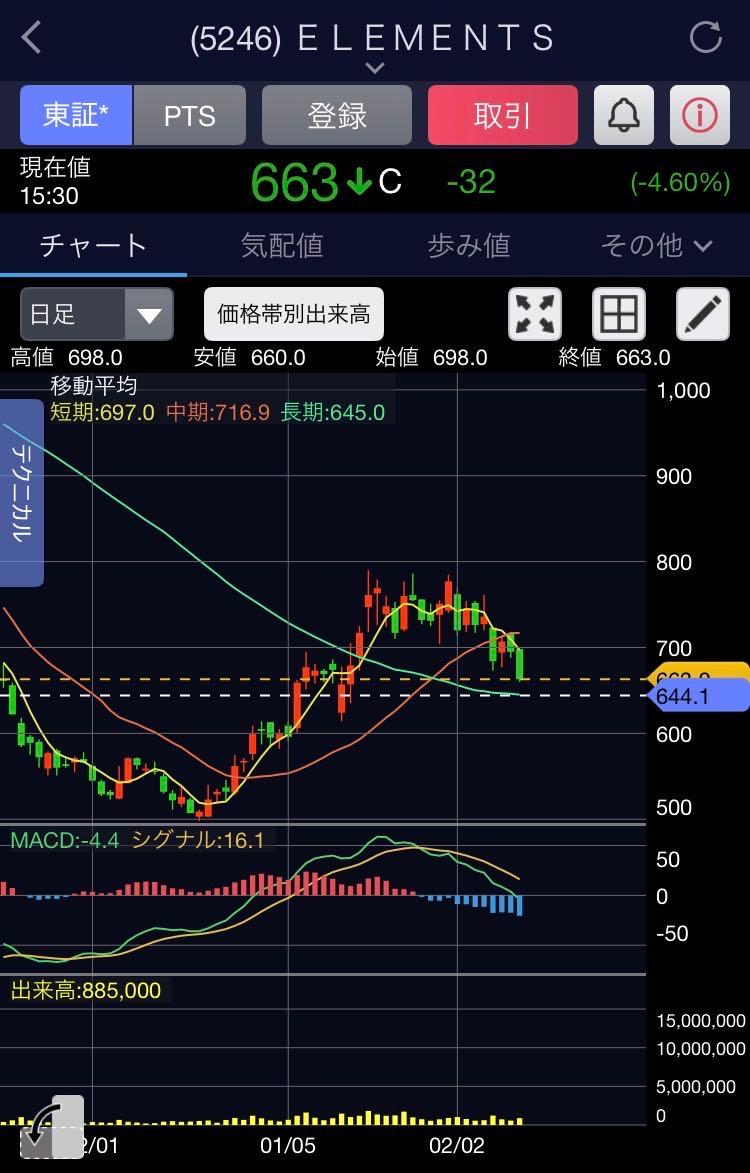Switch to the 歩み値 tab
This screenshot has height=1173, width=750.
469,245
